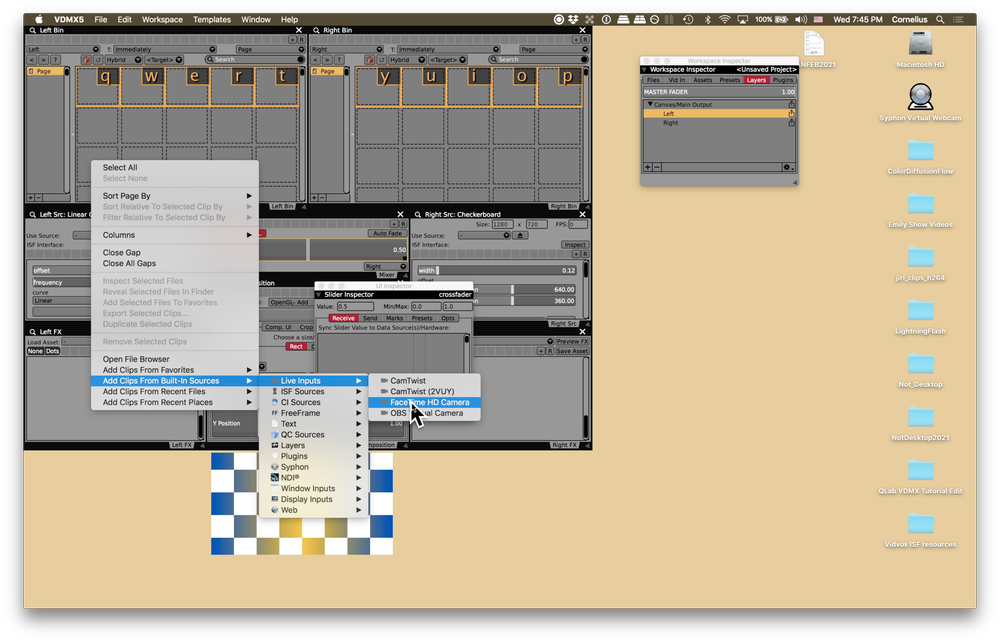Choose Select All in the context menu
This screenshot has width=1000, height=642.
pyautogui.click(x=175, y=167)
